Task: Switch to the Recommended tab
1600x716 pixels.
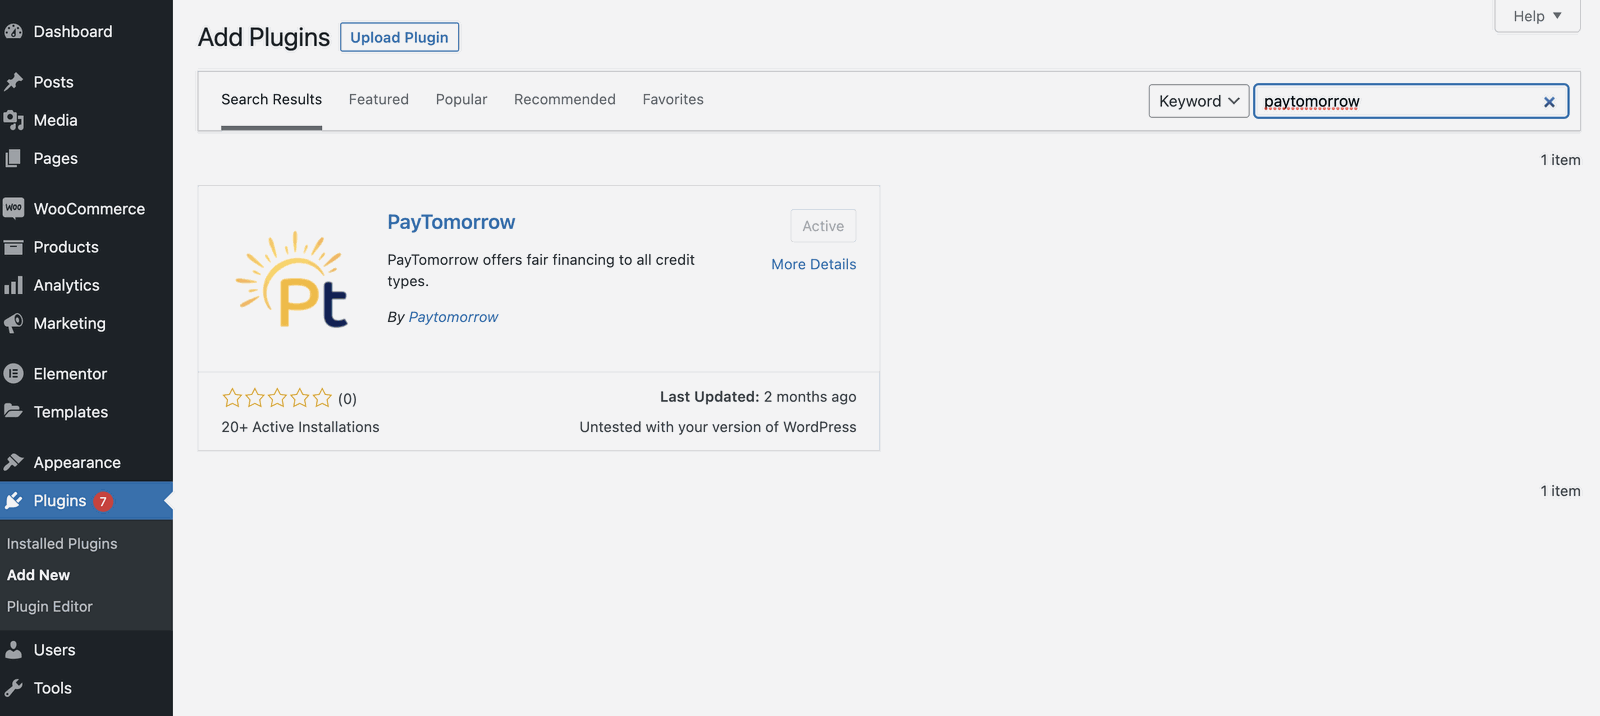Action: click(565, 99)
